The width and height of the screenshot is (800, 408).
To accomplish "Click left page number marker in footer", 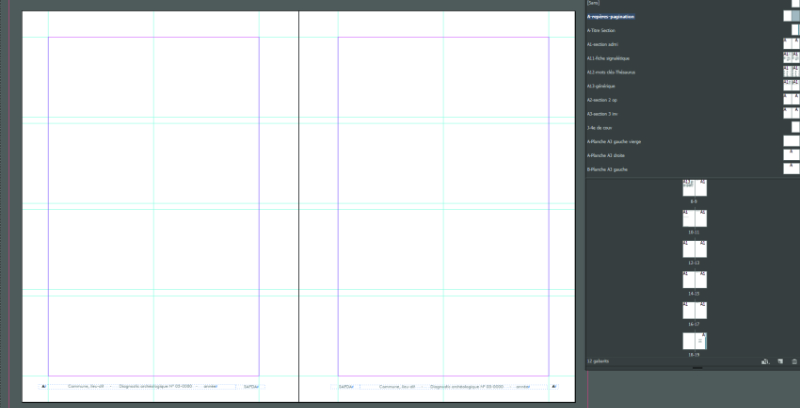I will [x=44, y=387].
